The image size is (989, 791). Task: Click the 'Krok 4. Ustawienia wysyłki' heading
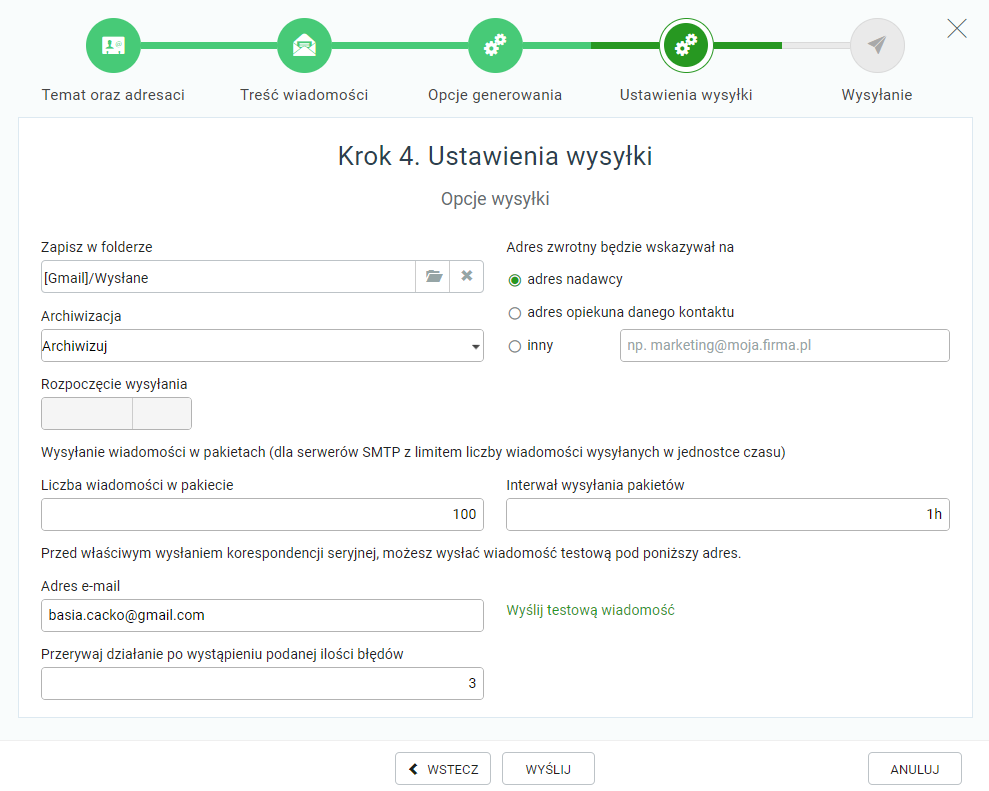click(495, 156)
